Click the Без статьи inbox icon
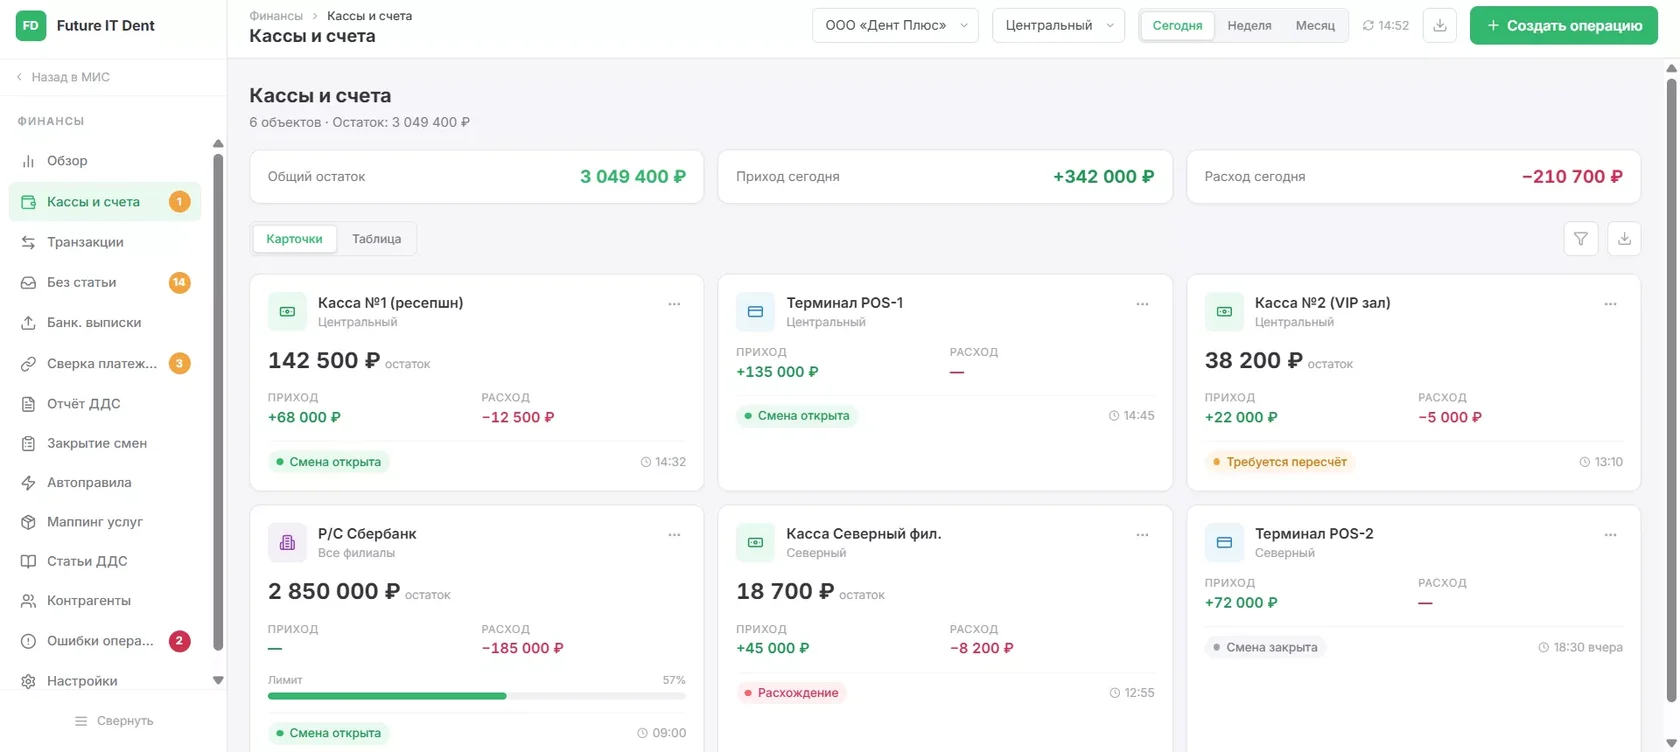Image resolution: width=1680 pixels, height=752 pixels. click(x=29, y=283)
